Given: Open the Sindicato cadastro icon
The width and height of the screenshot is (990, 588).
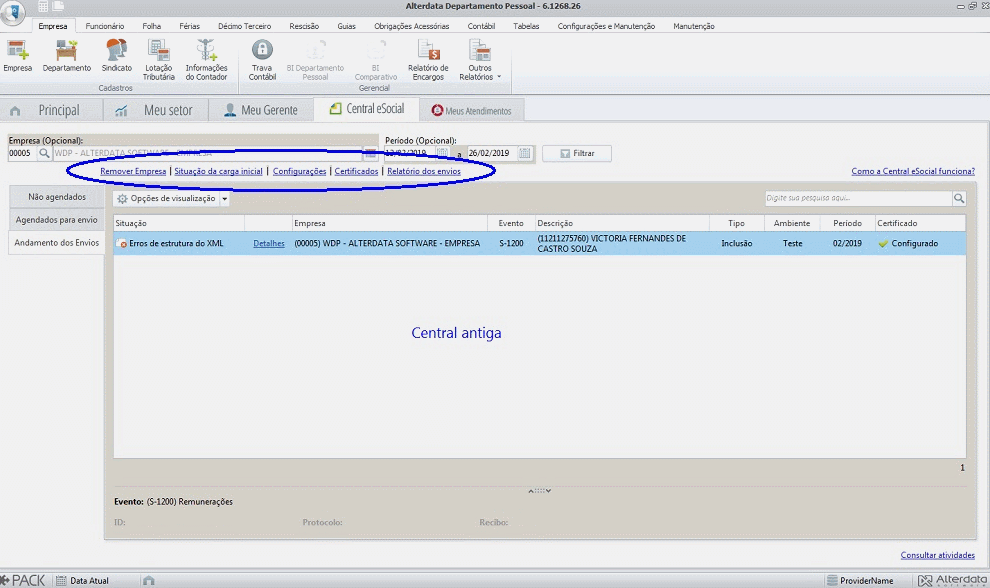Looking at the screenshot, I should [117, 56].
